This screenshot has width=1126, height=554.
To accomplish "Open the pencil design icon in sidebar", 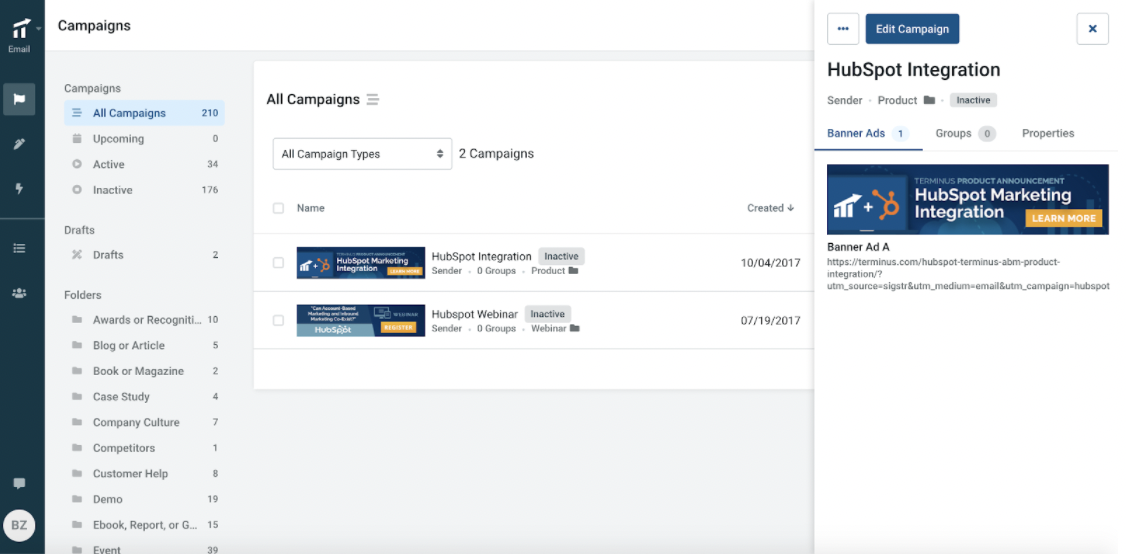I will (19, 144).
